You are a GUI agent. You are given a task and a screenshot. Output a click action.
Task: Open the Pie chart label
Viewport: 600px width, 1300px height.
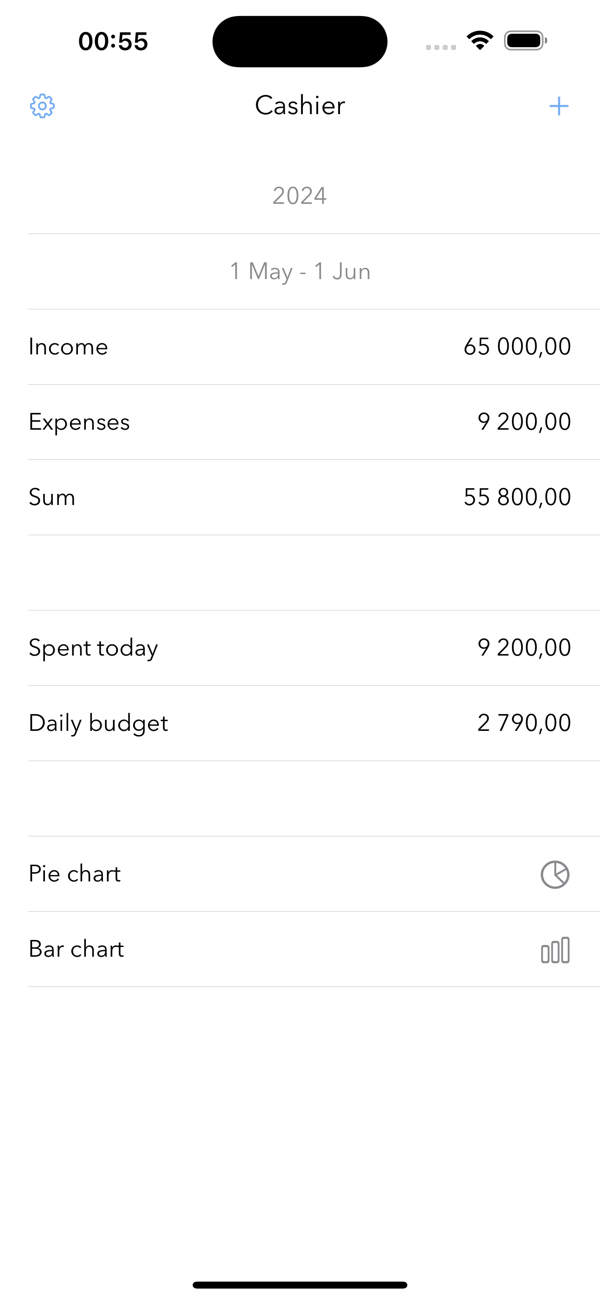pyautogui.click(x=75, y=874)
